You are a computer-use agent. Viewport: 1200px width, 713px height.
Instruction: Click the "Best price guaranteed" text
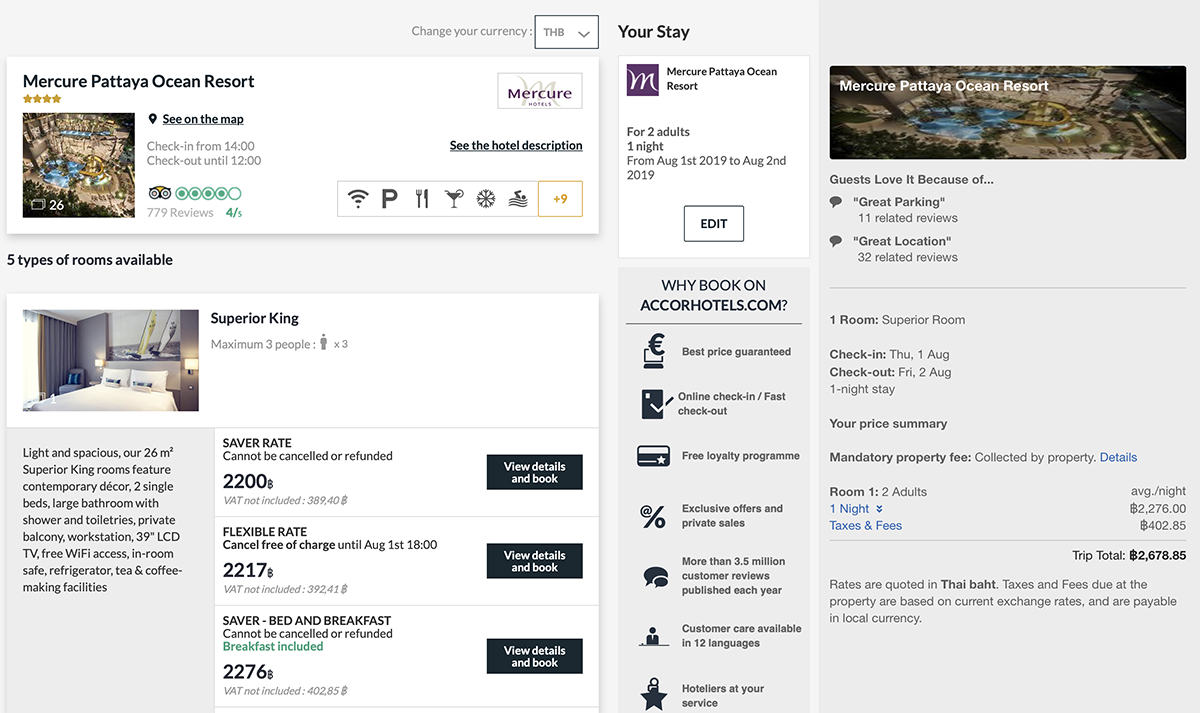coord(736,352)
